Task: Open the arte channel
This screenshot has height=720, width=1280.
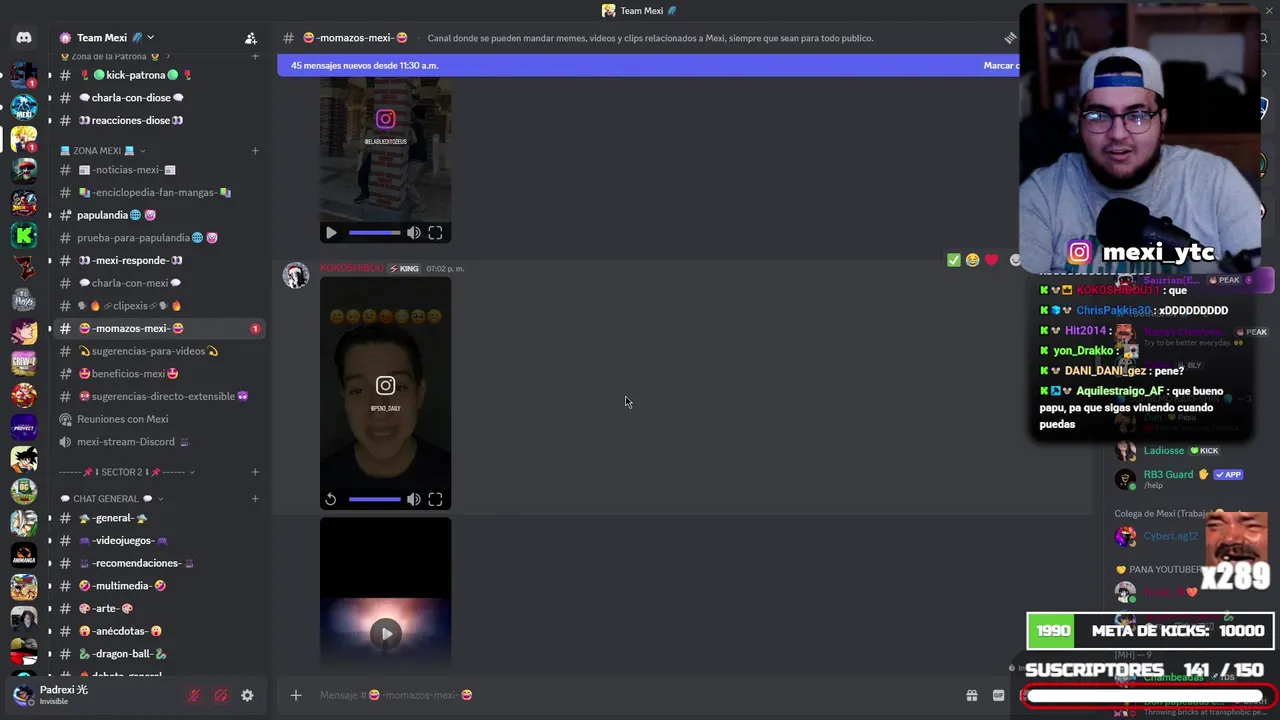Action: tap(112, 608)
